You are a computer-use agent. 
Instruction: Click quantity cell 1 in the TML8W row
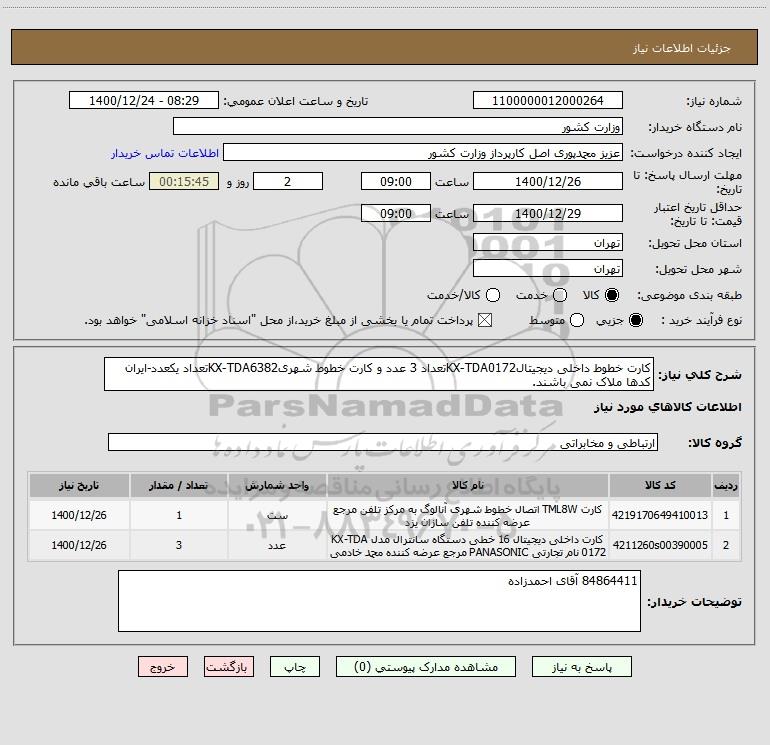(x=179, y=516)
